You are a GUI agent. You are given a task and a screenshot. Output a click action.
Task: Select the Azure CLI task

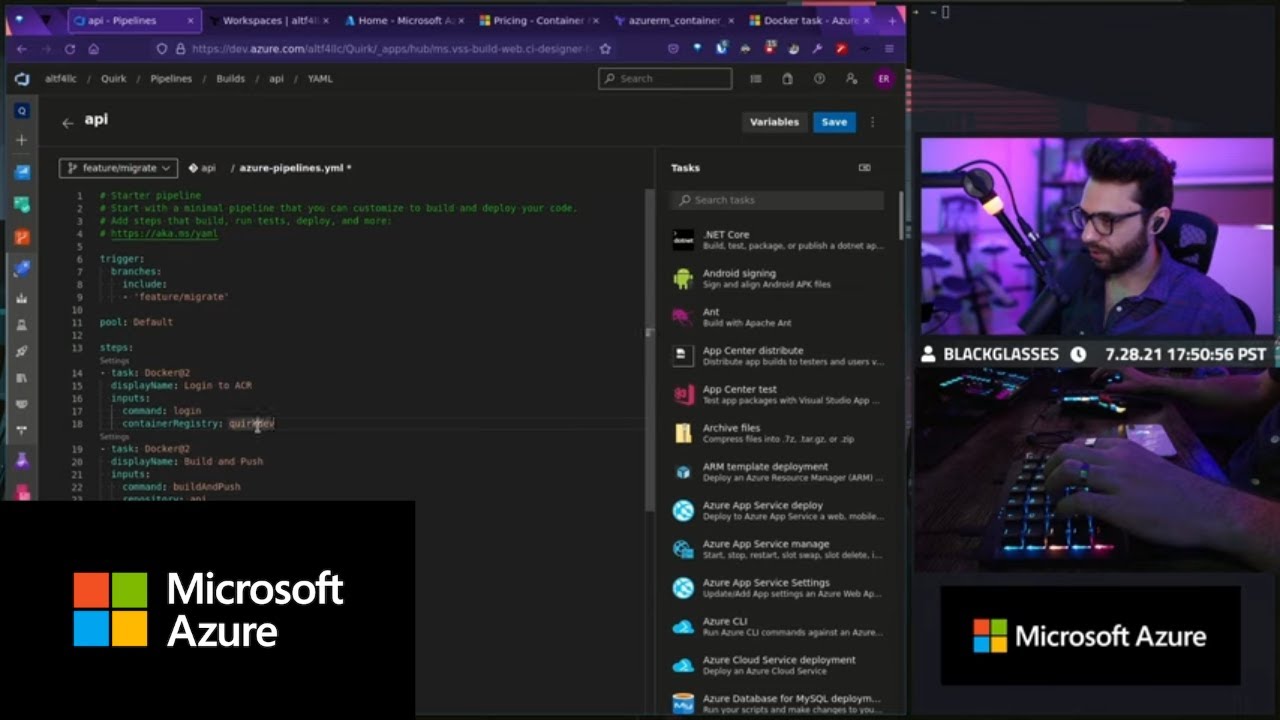click(778, 626)
